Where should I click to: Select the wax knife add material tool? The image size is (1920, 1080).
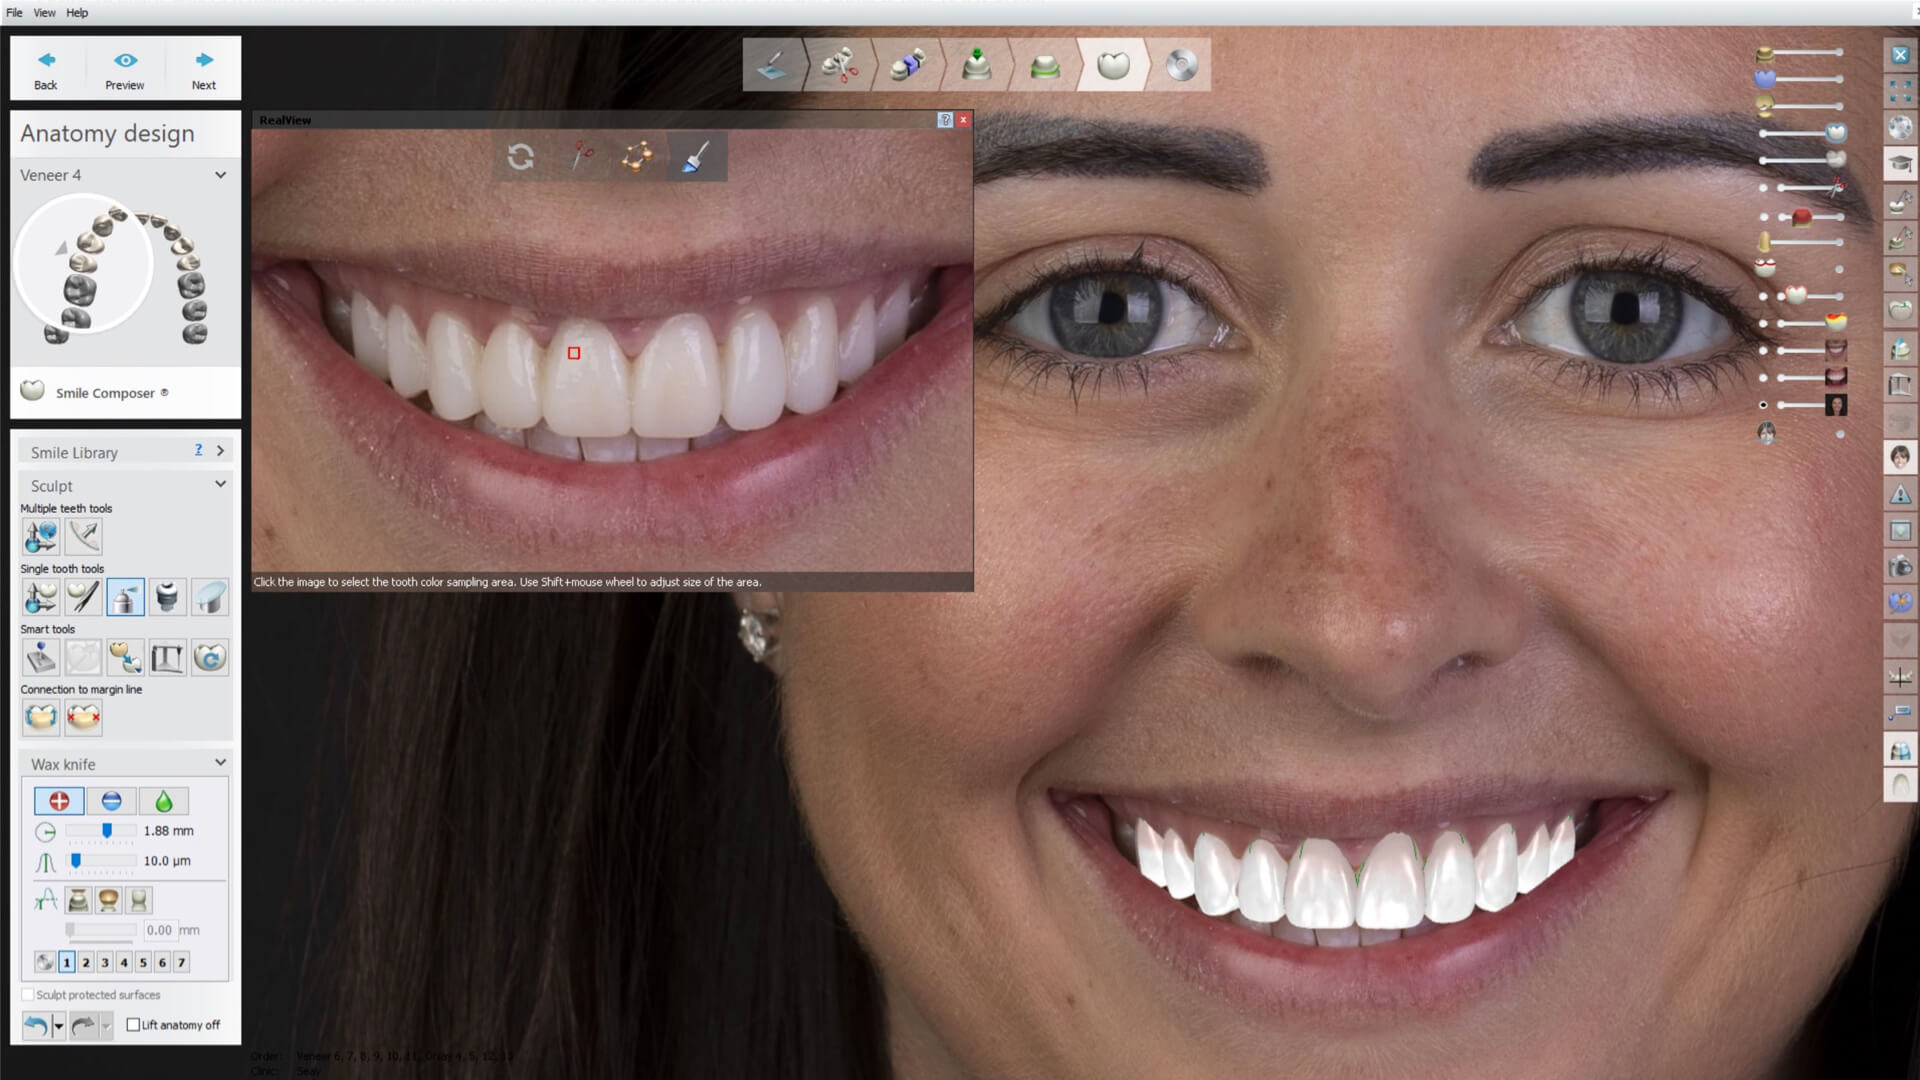tap(58, 801)
